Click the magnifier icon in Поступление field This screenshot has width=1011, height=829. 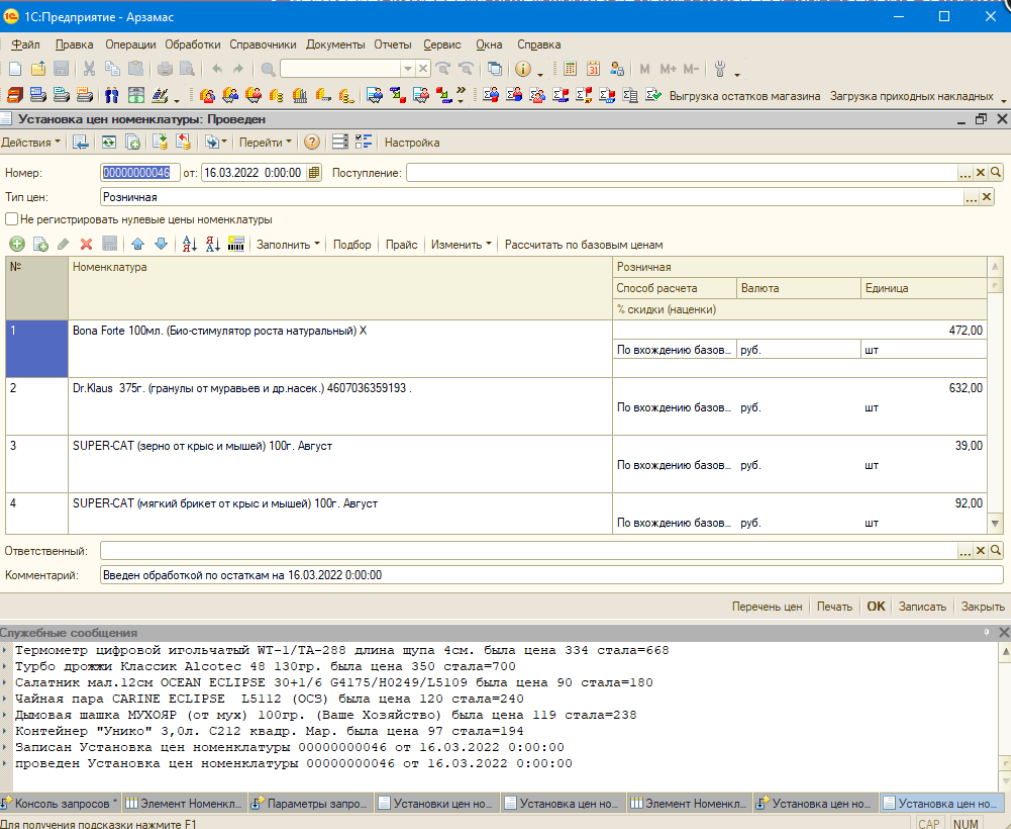point(996,173)
